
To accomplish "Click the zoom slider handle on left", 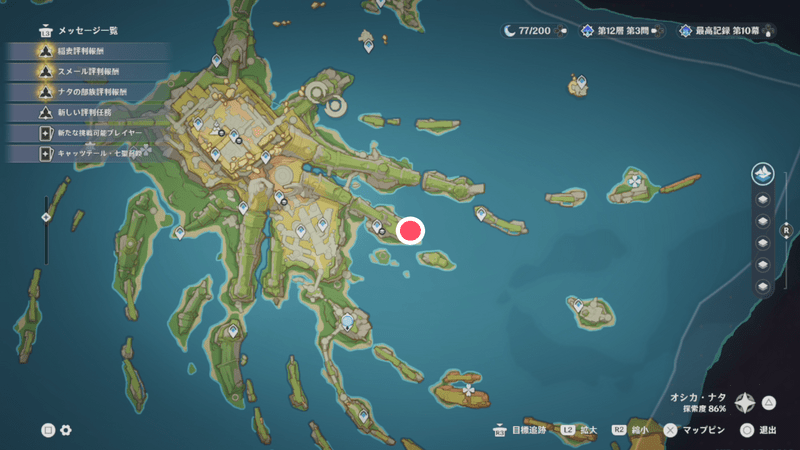I will (x=46, y=217).
